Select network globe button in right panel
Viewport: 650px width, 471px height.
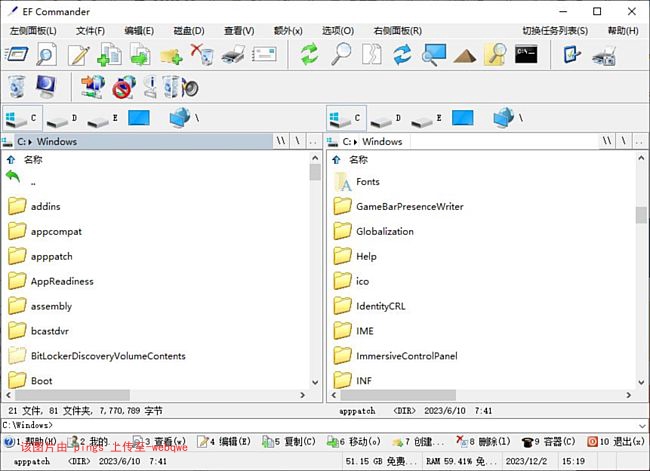pos(508,118)
